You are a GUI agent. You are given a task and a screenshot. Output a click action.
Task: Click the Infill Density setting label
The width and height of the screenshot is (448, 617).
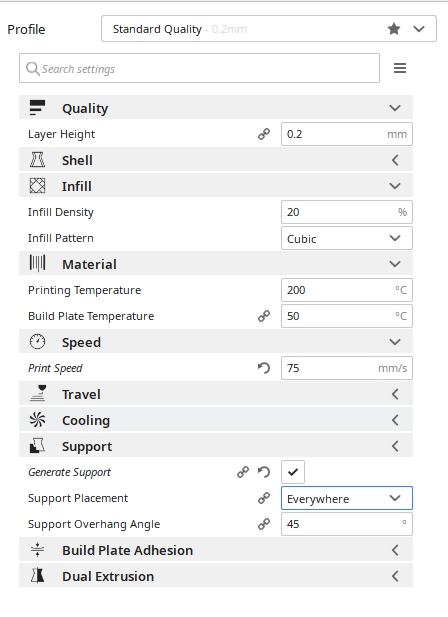[x=61, y=212]
